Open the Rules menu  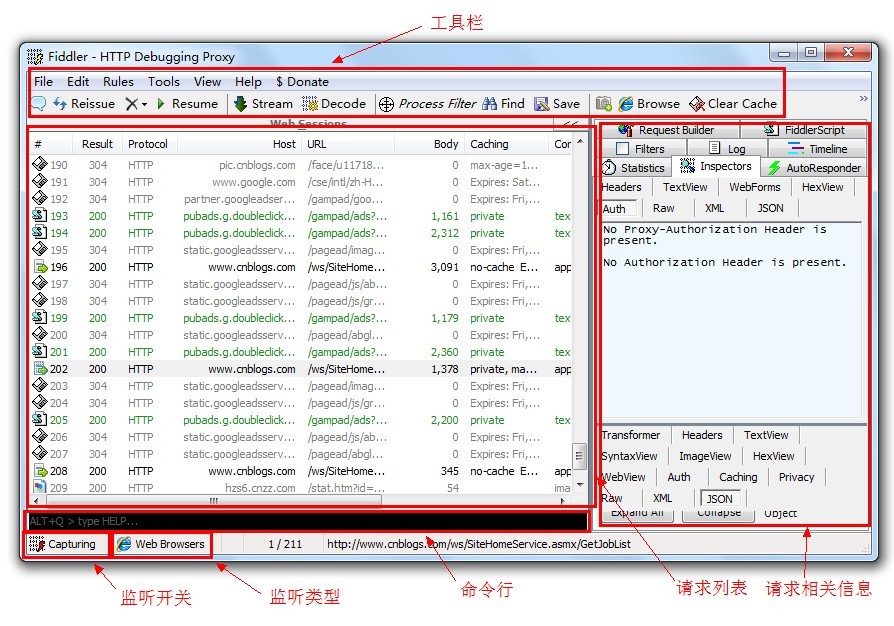coord(118,82)
